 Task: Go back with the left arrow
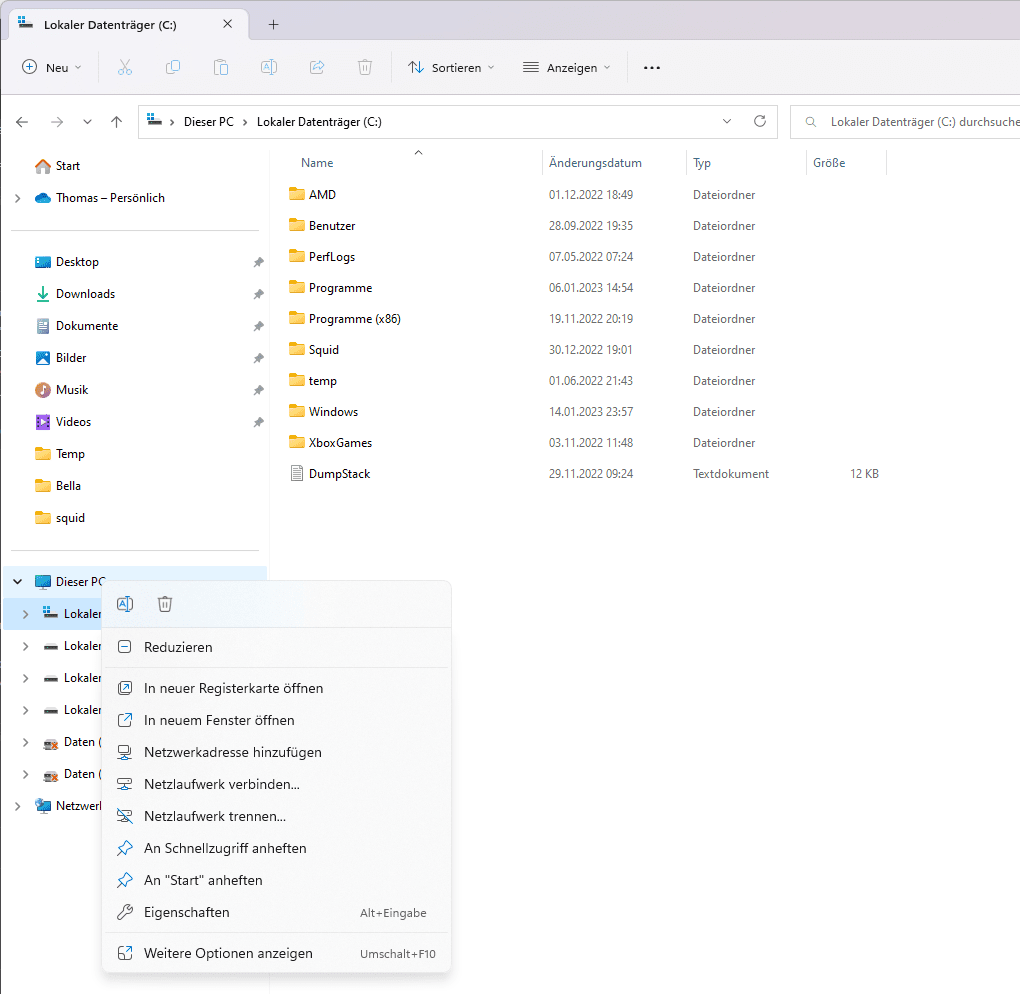22,122
